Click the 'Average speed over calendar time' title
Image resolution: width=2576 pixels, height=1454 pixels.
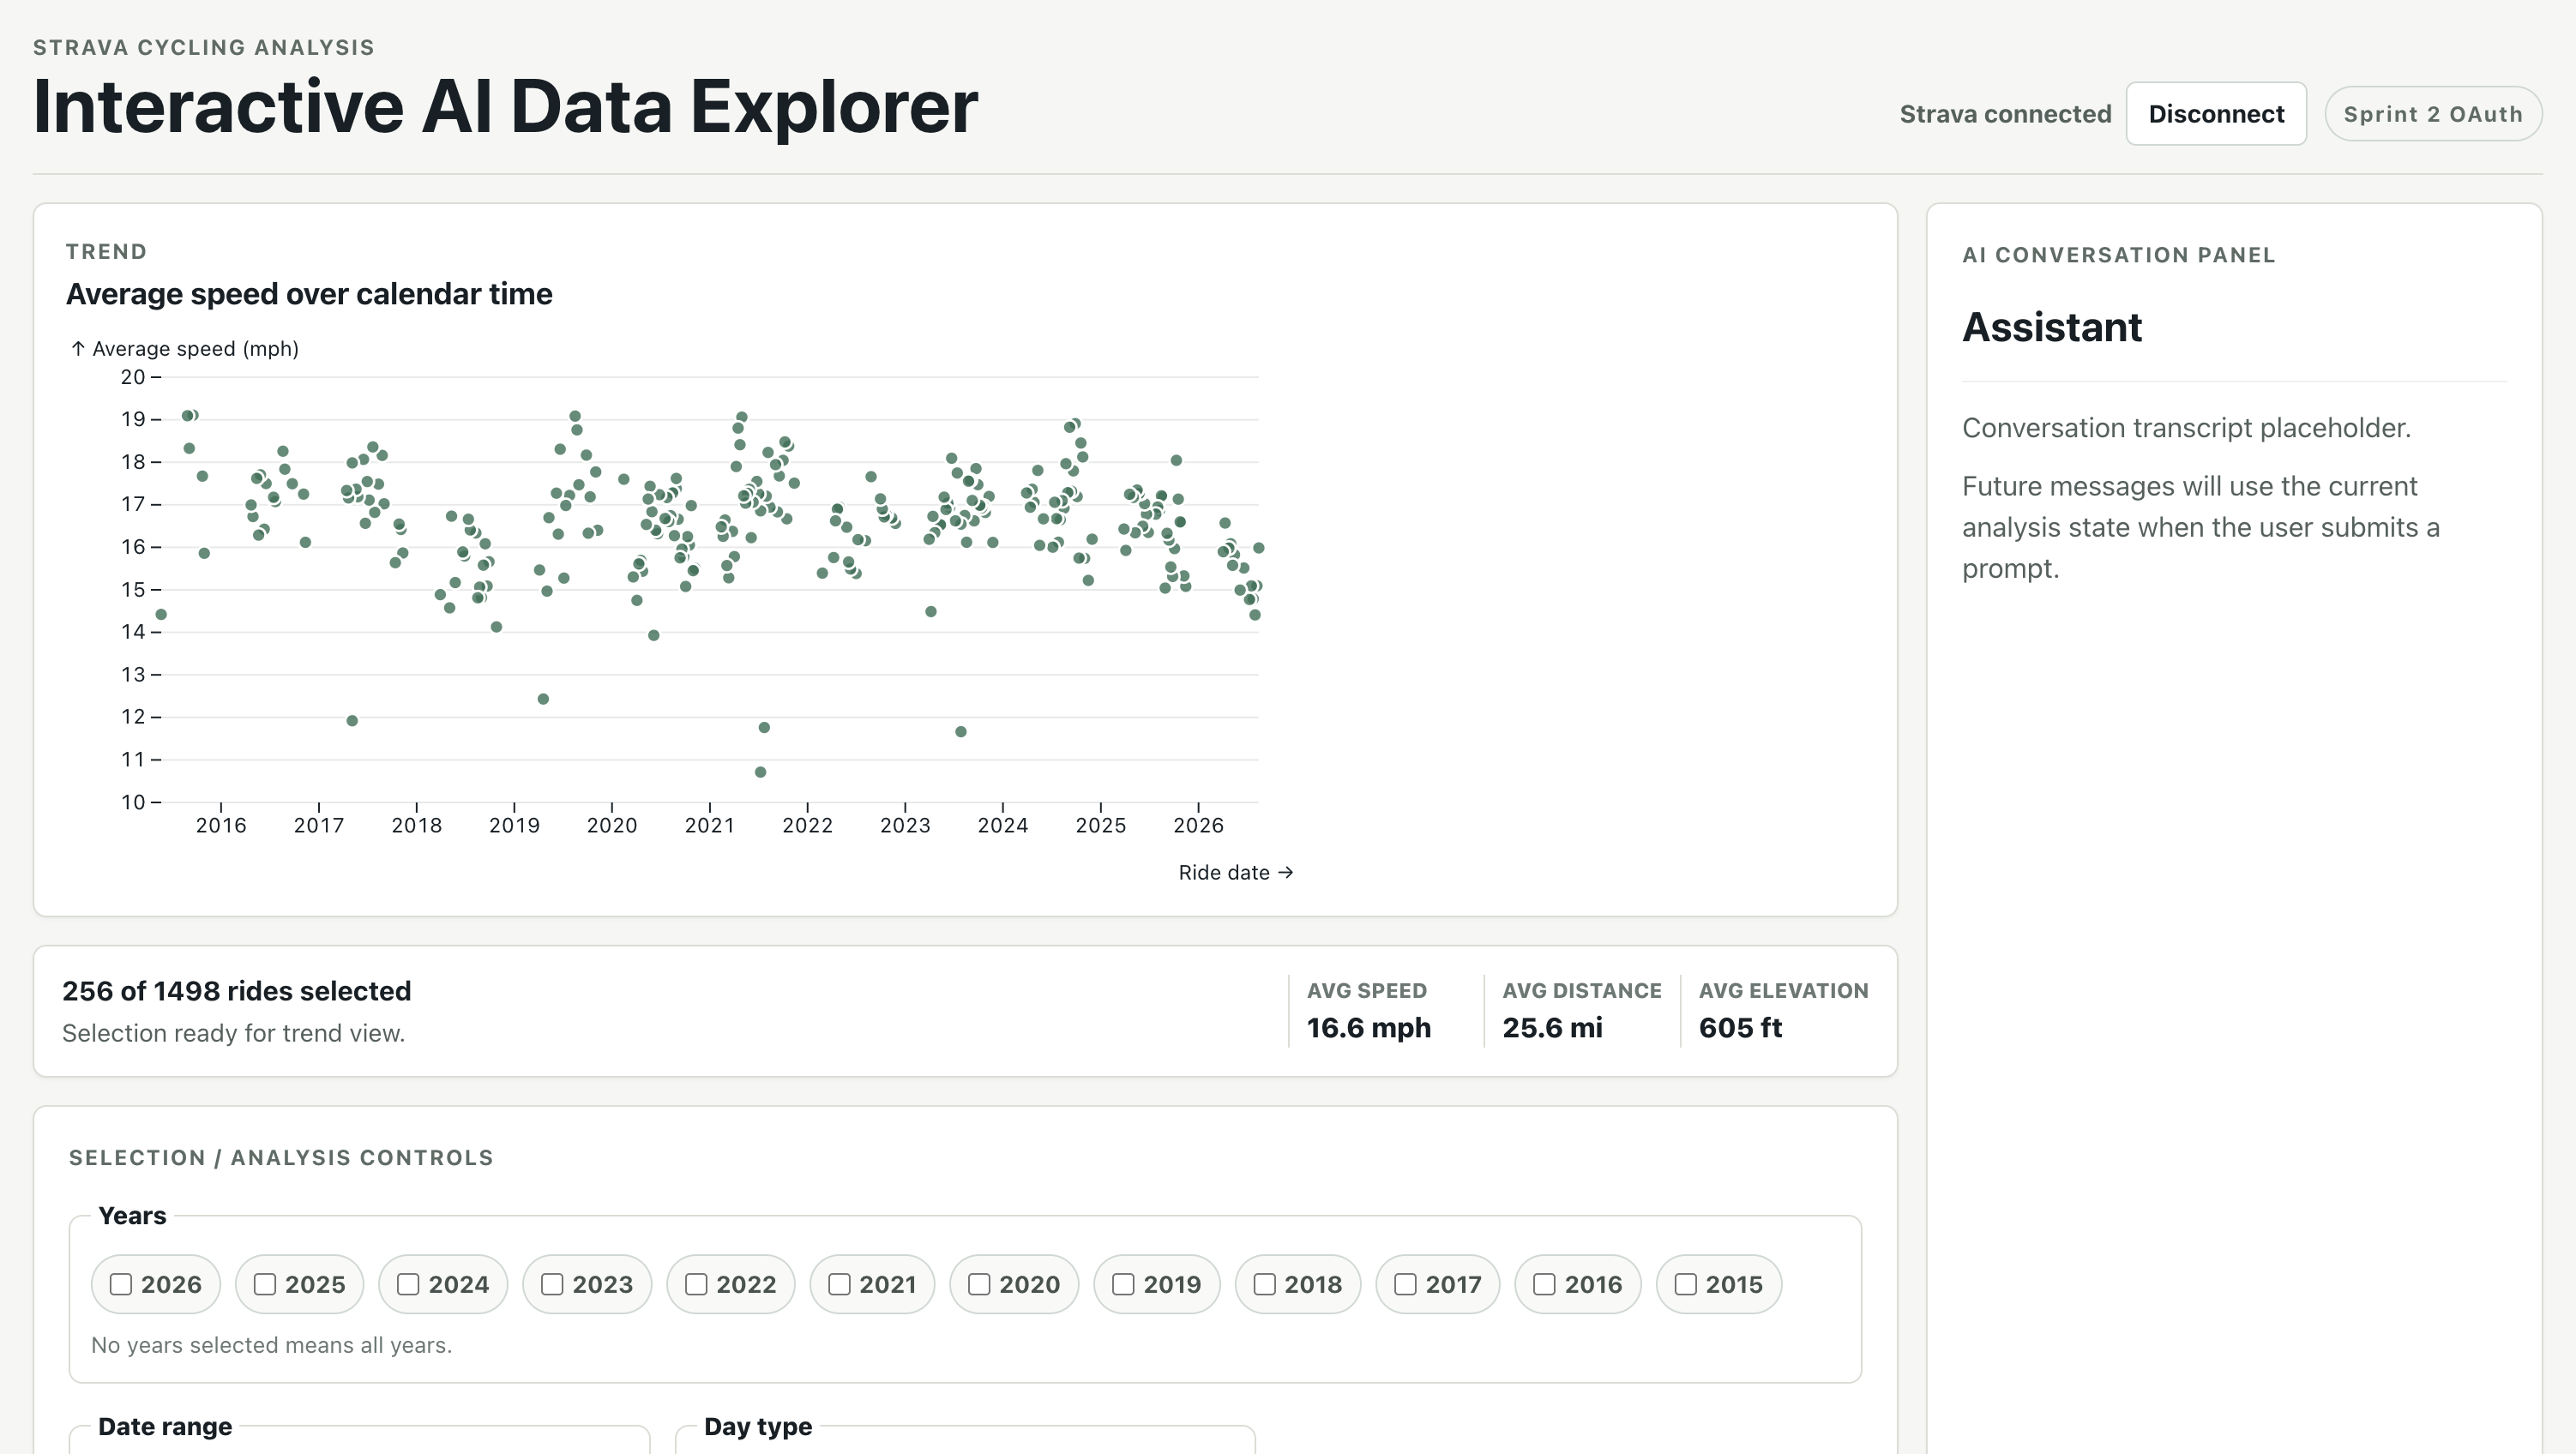(309, 294)
